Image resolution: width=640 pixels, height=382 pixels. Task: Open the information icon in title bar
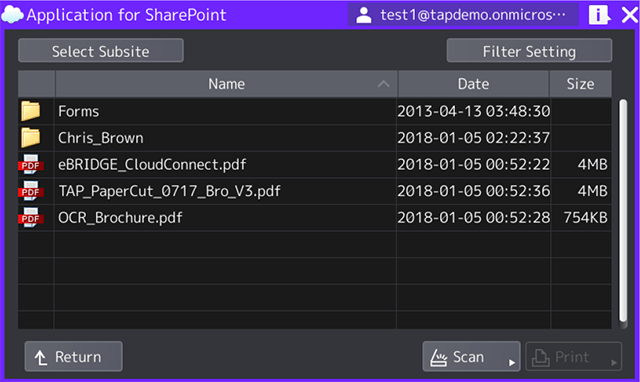click(x=599, y=15)
